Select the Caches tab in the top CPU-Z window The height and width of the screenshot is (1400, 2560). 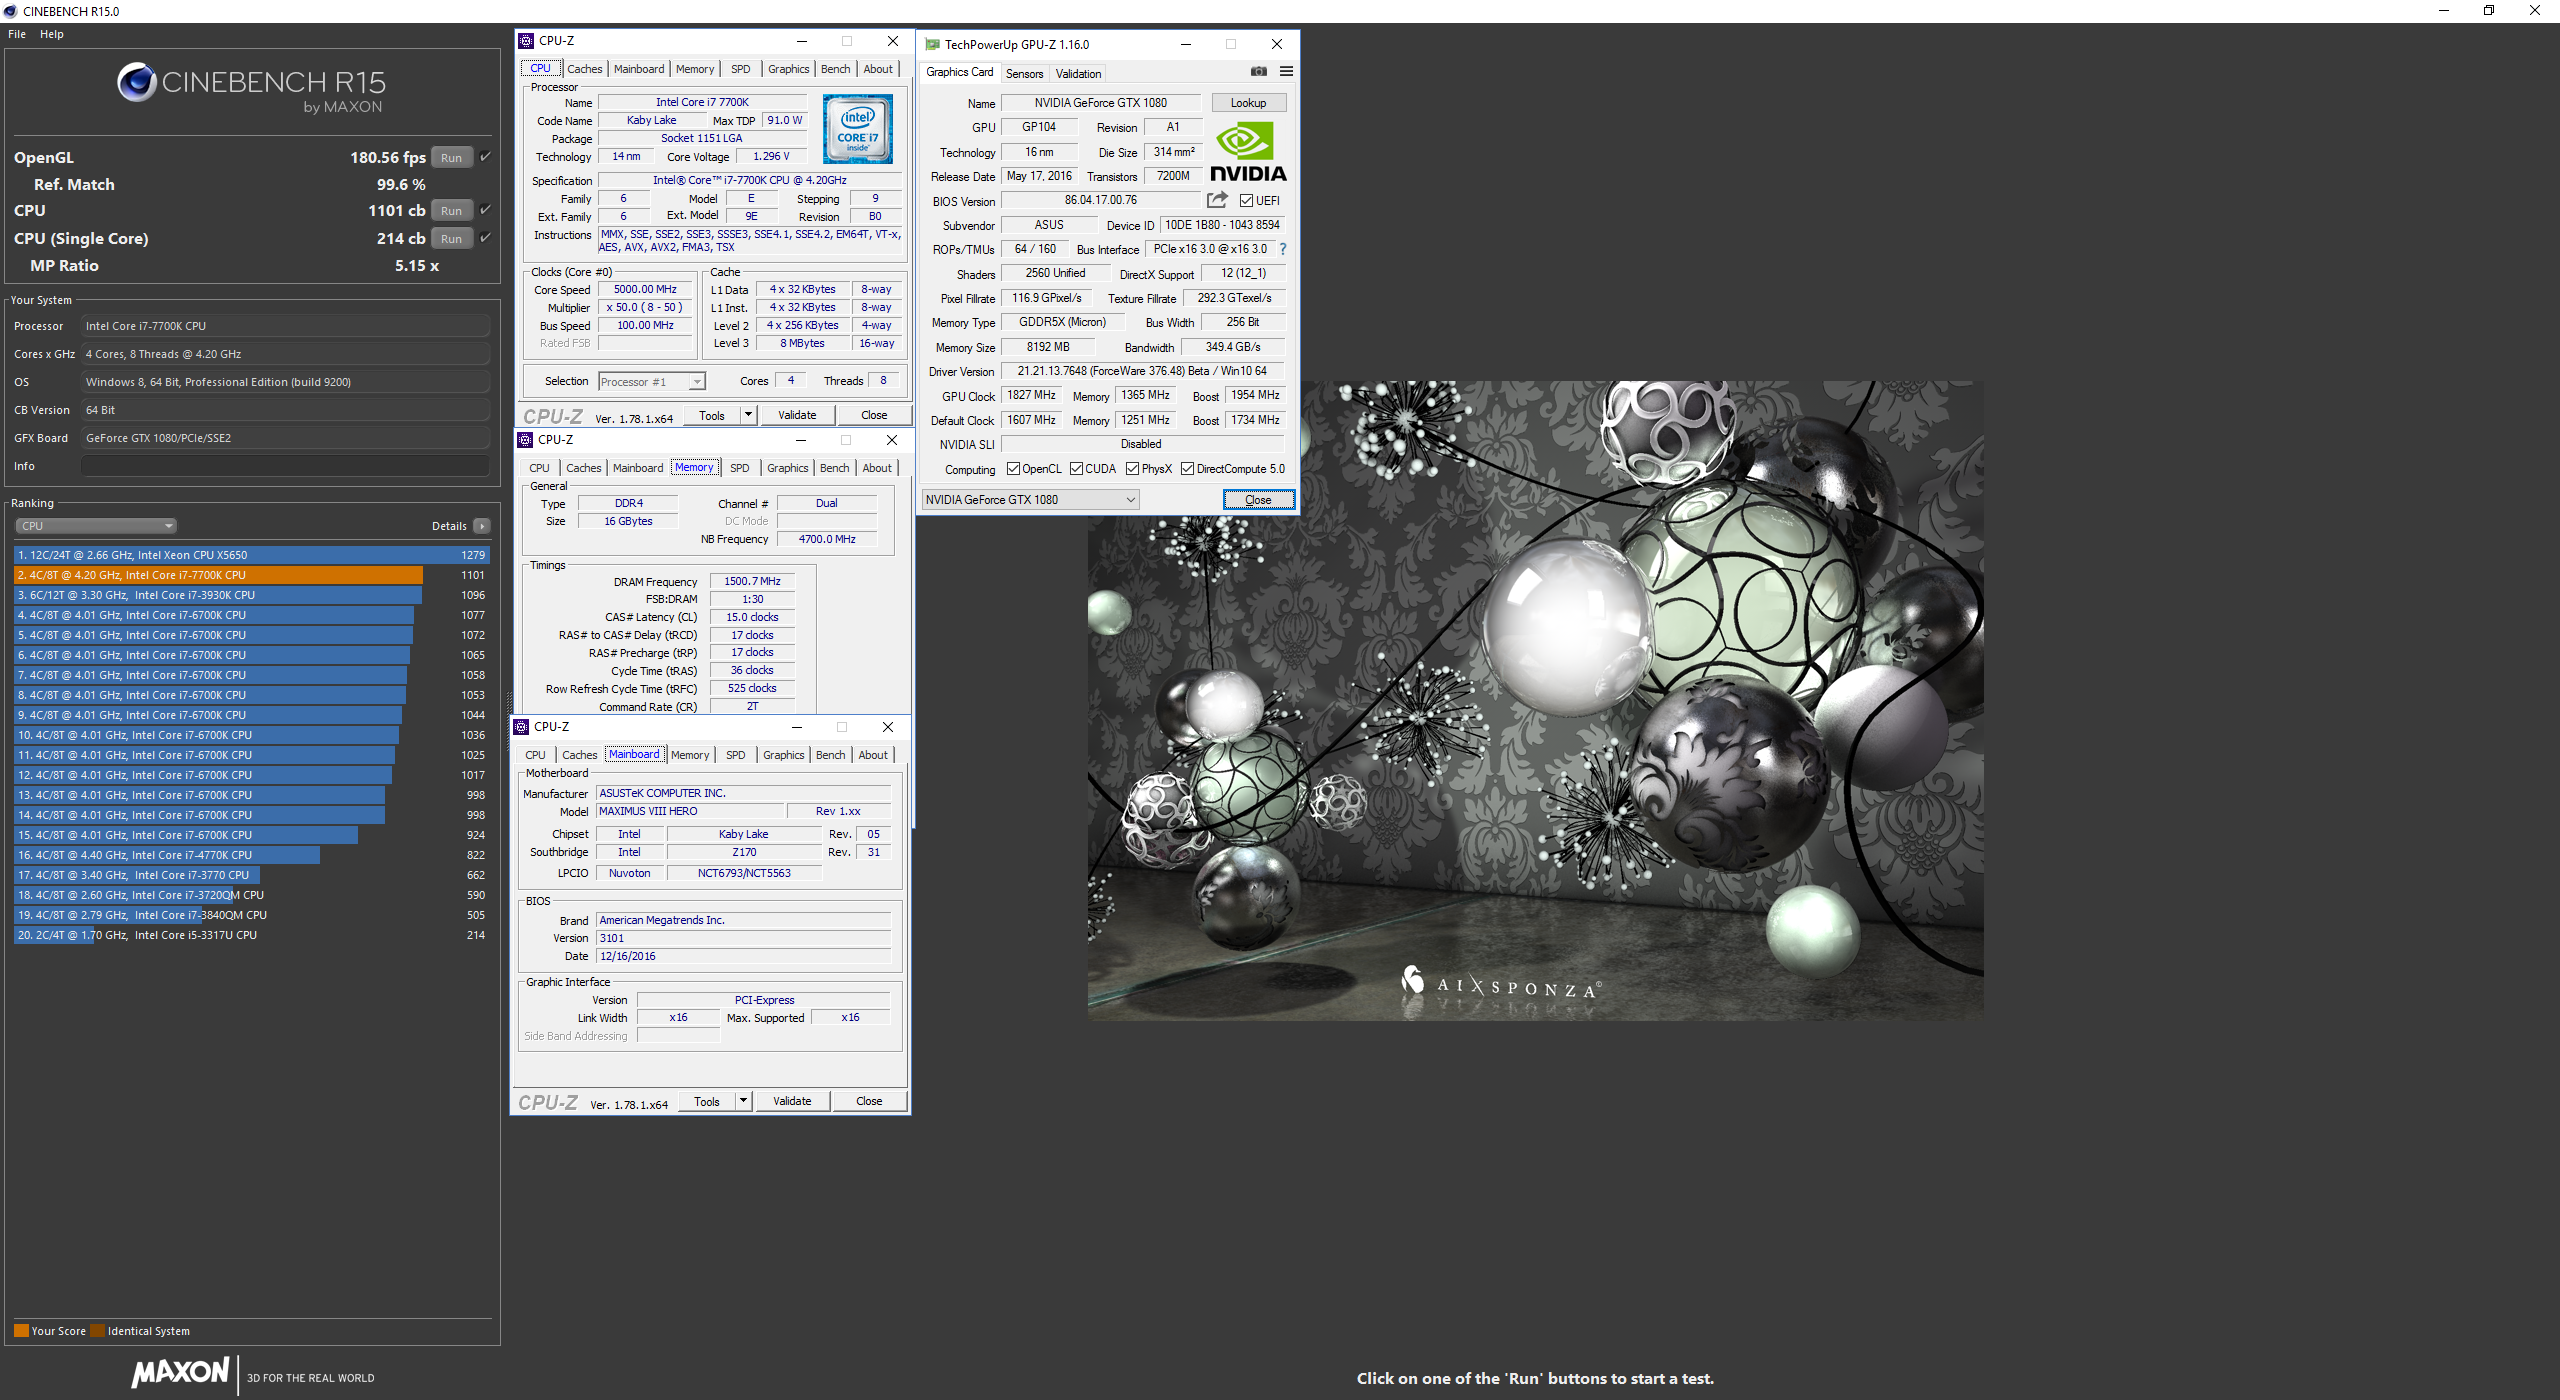pyautogui.click(x=585, y=69)
